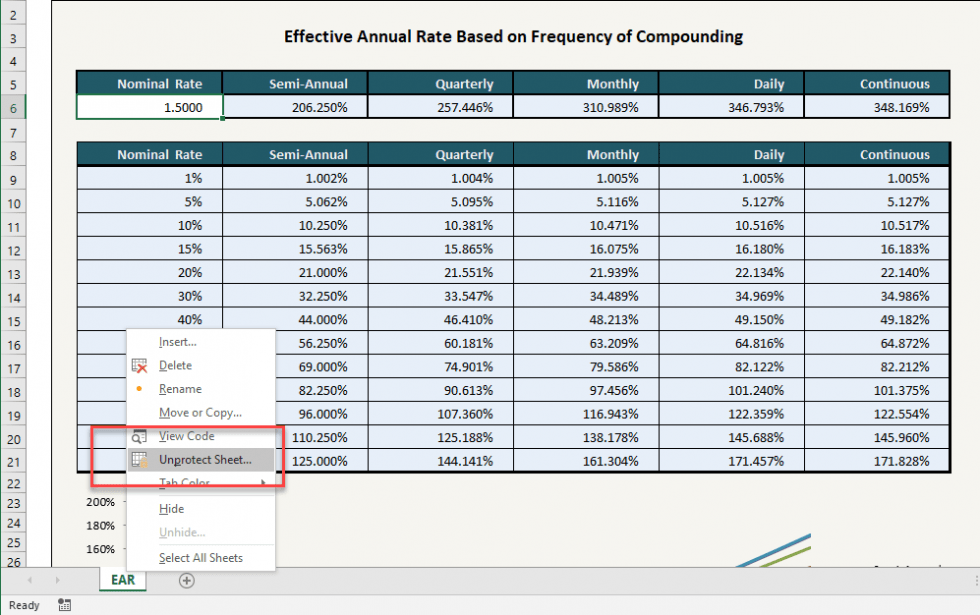Choose Hide to hide the sheet
The height and width of the screenshot is (615, 980).
(x=171, y=508)
